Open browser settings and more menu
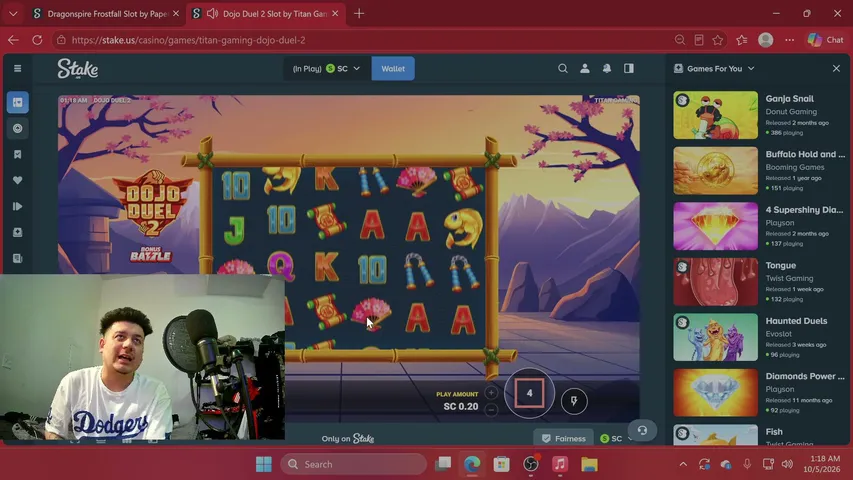This screenshot has width=853, height=480. click(790, 40)
